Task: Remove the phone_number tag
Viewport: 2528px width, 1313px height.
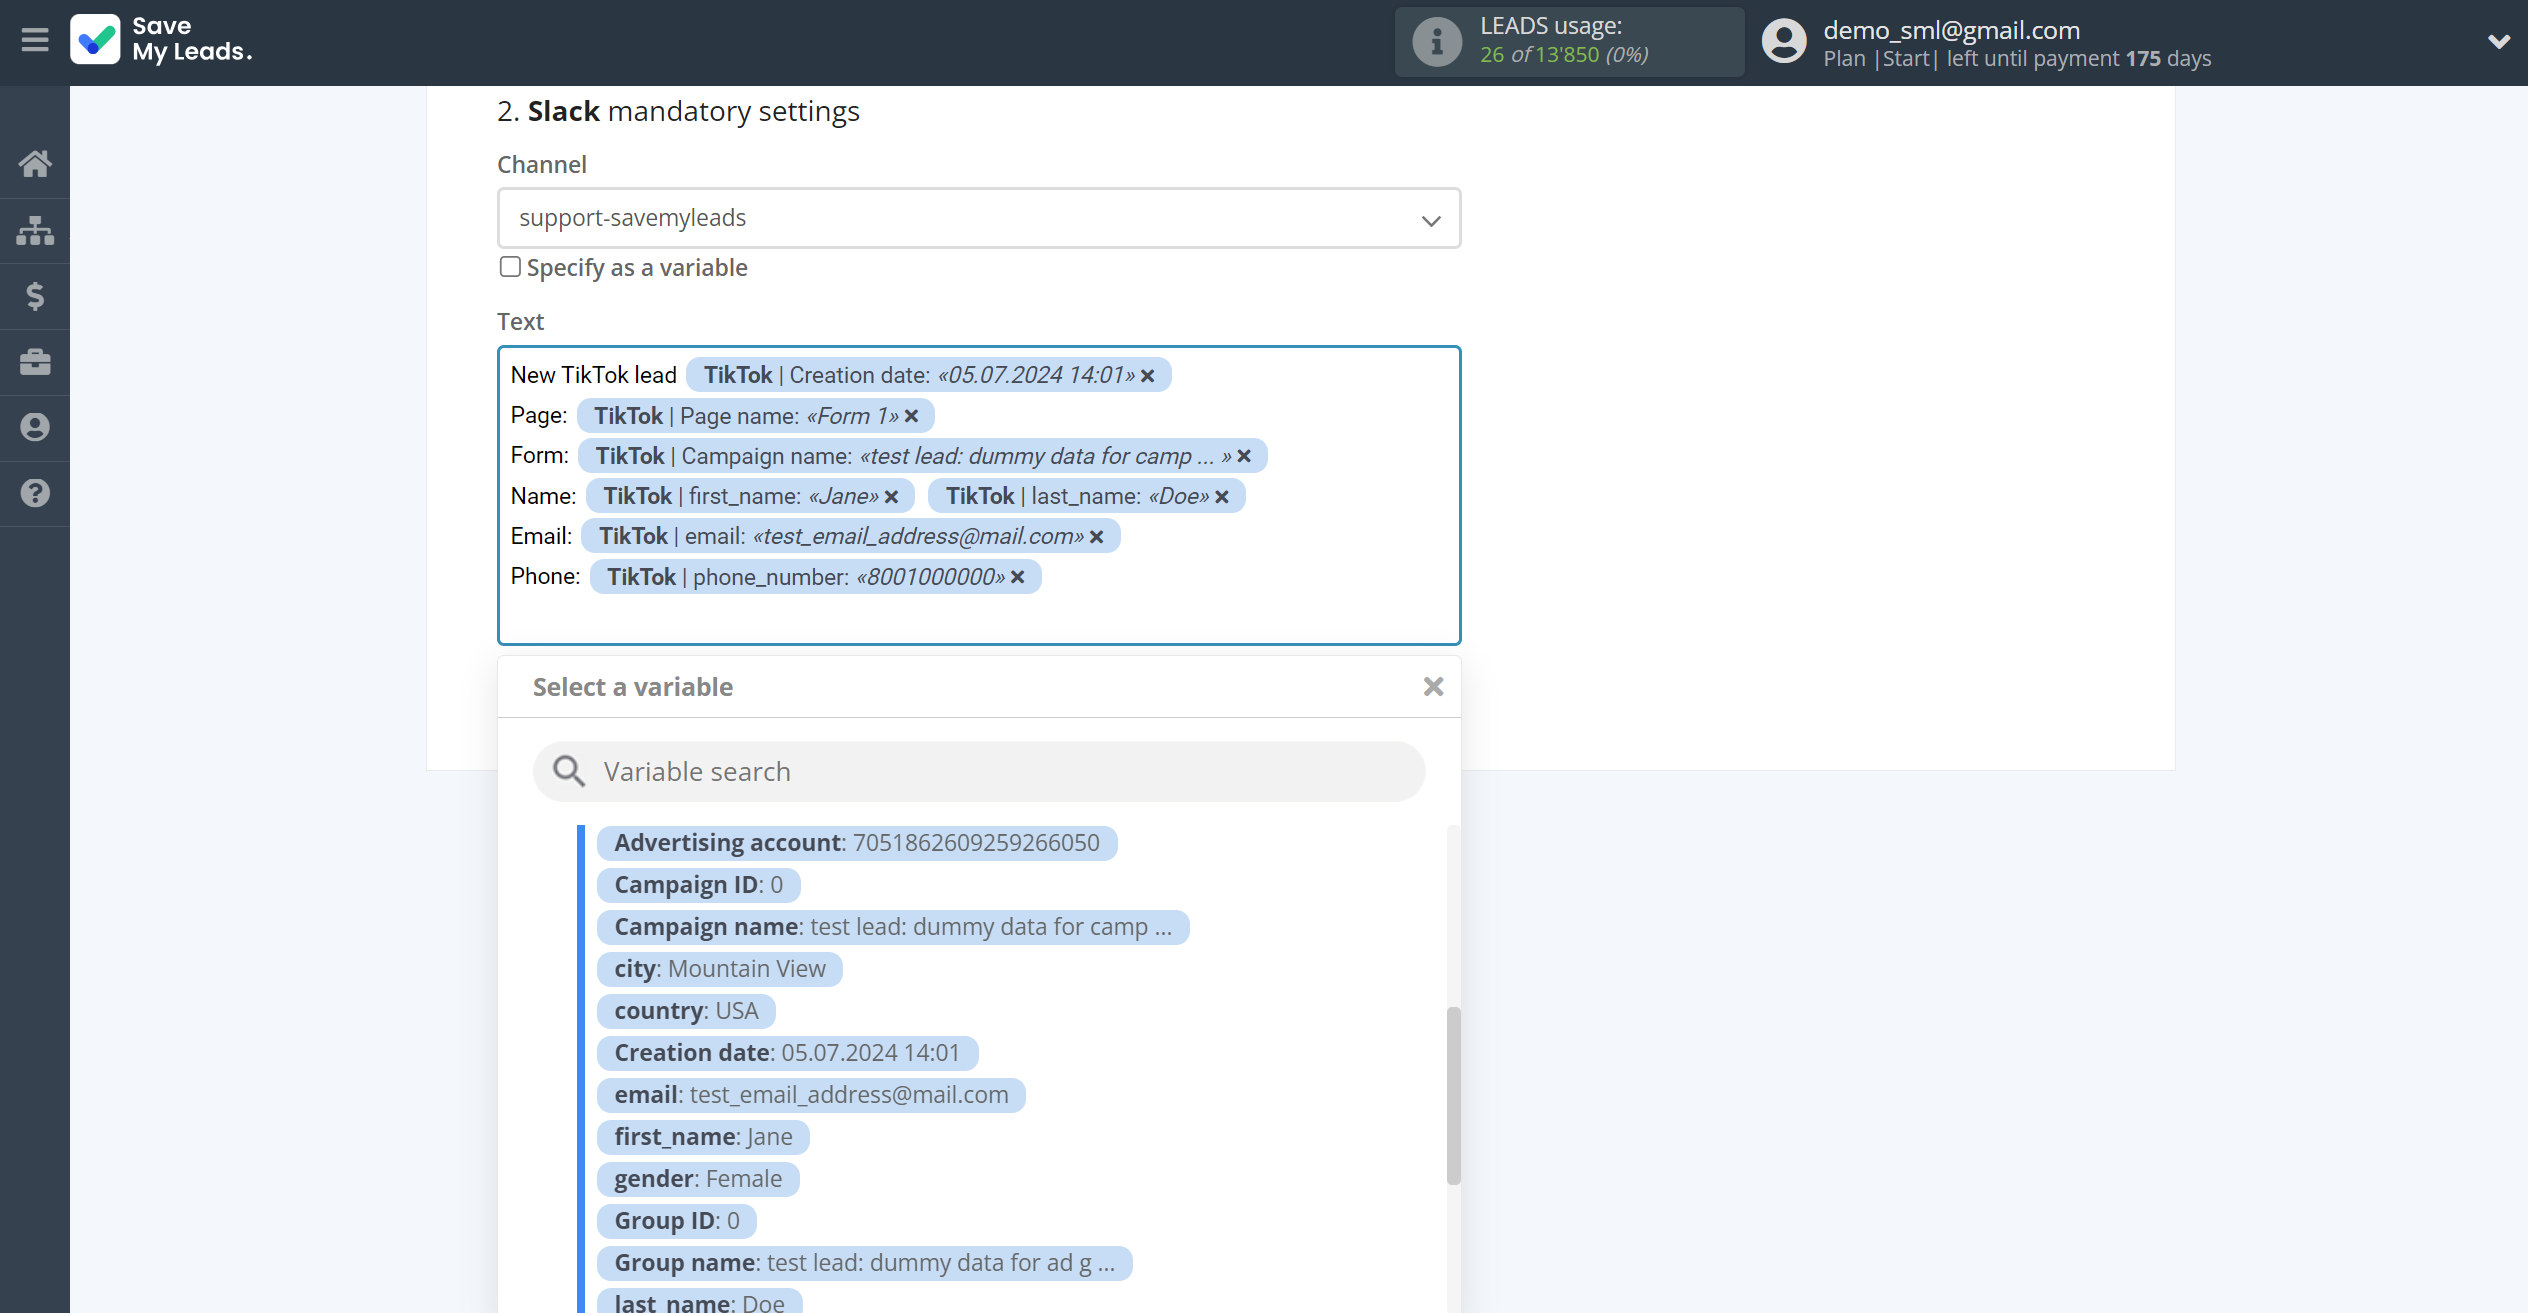Action: (1017, 577)
